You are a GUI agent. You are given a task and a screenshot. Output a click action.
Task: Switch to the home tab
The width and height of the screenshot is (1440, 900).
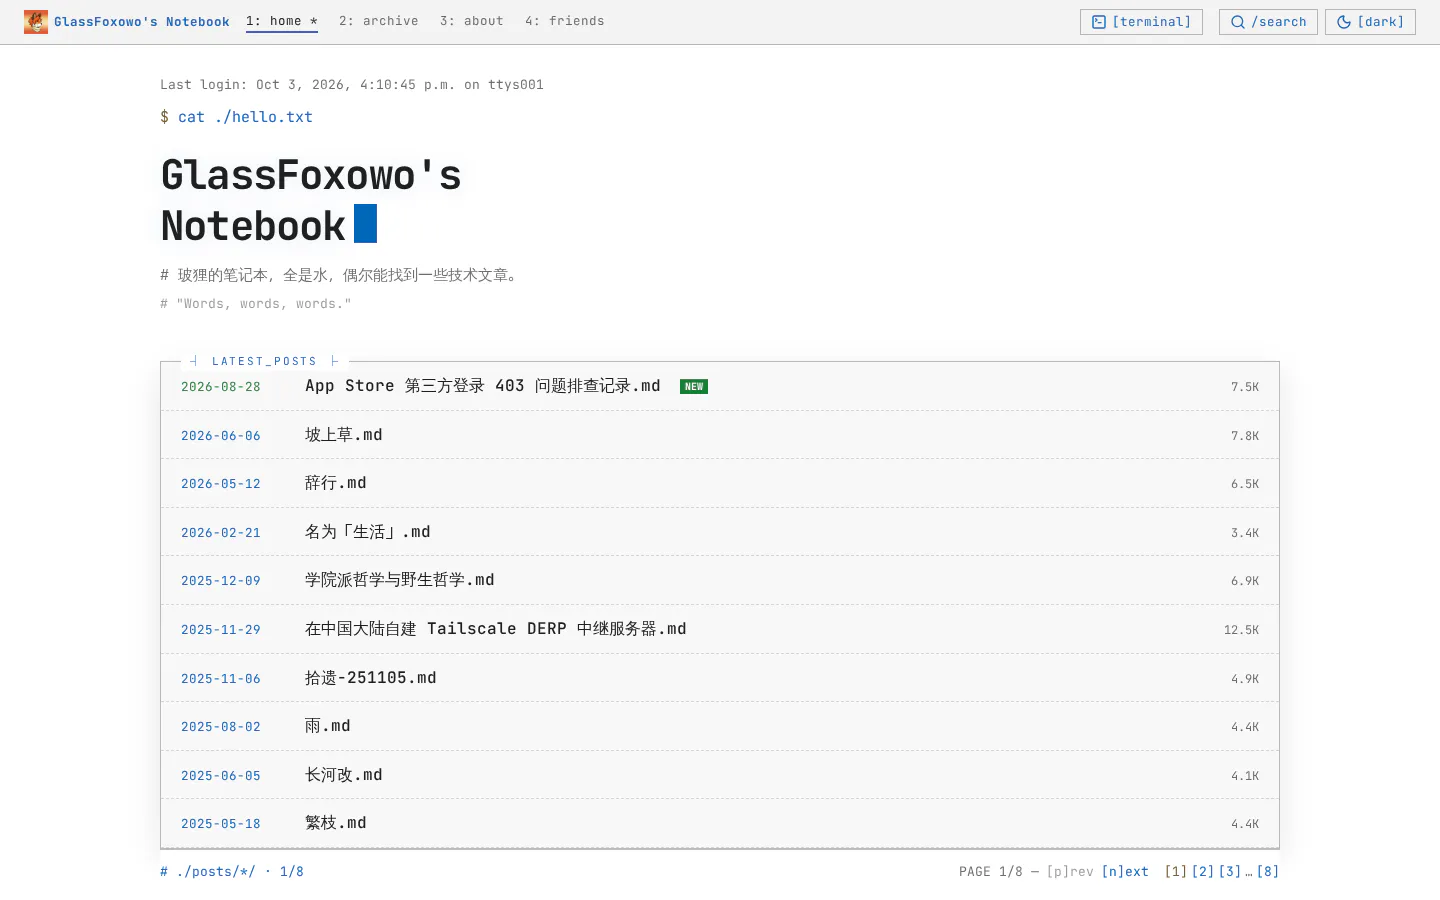pyautogui.click(x=282, y=21)
